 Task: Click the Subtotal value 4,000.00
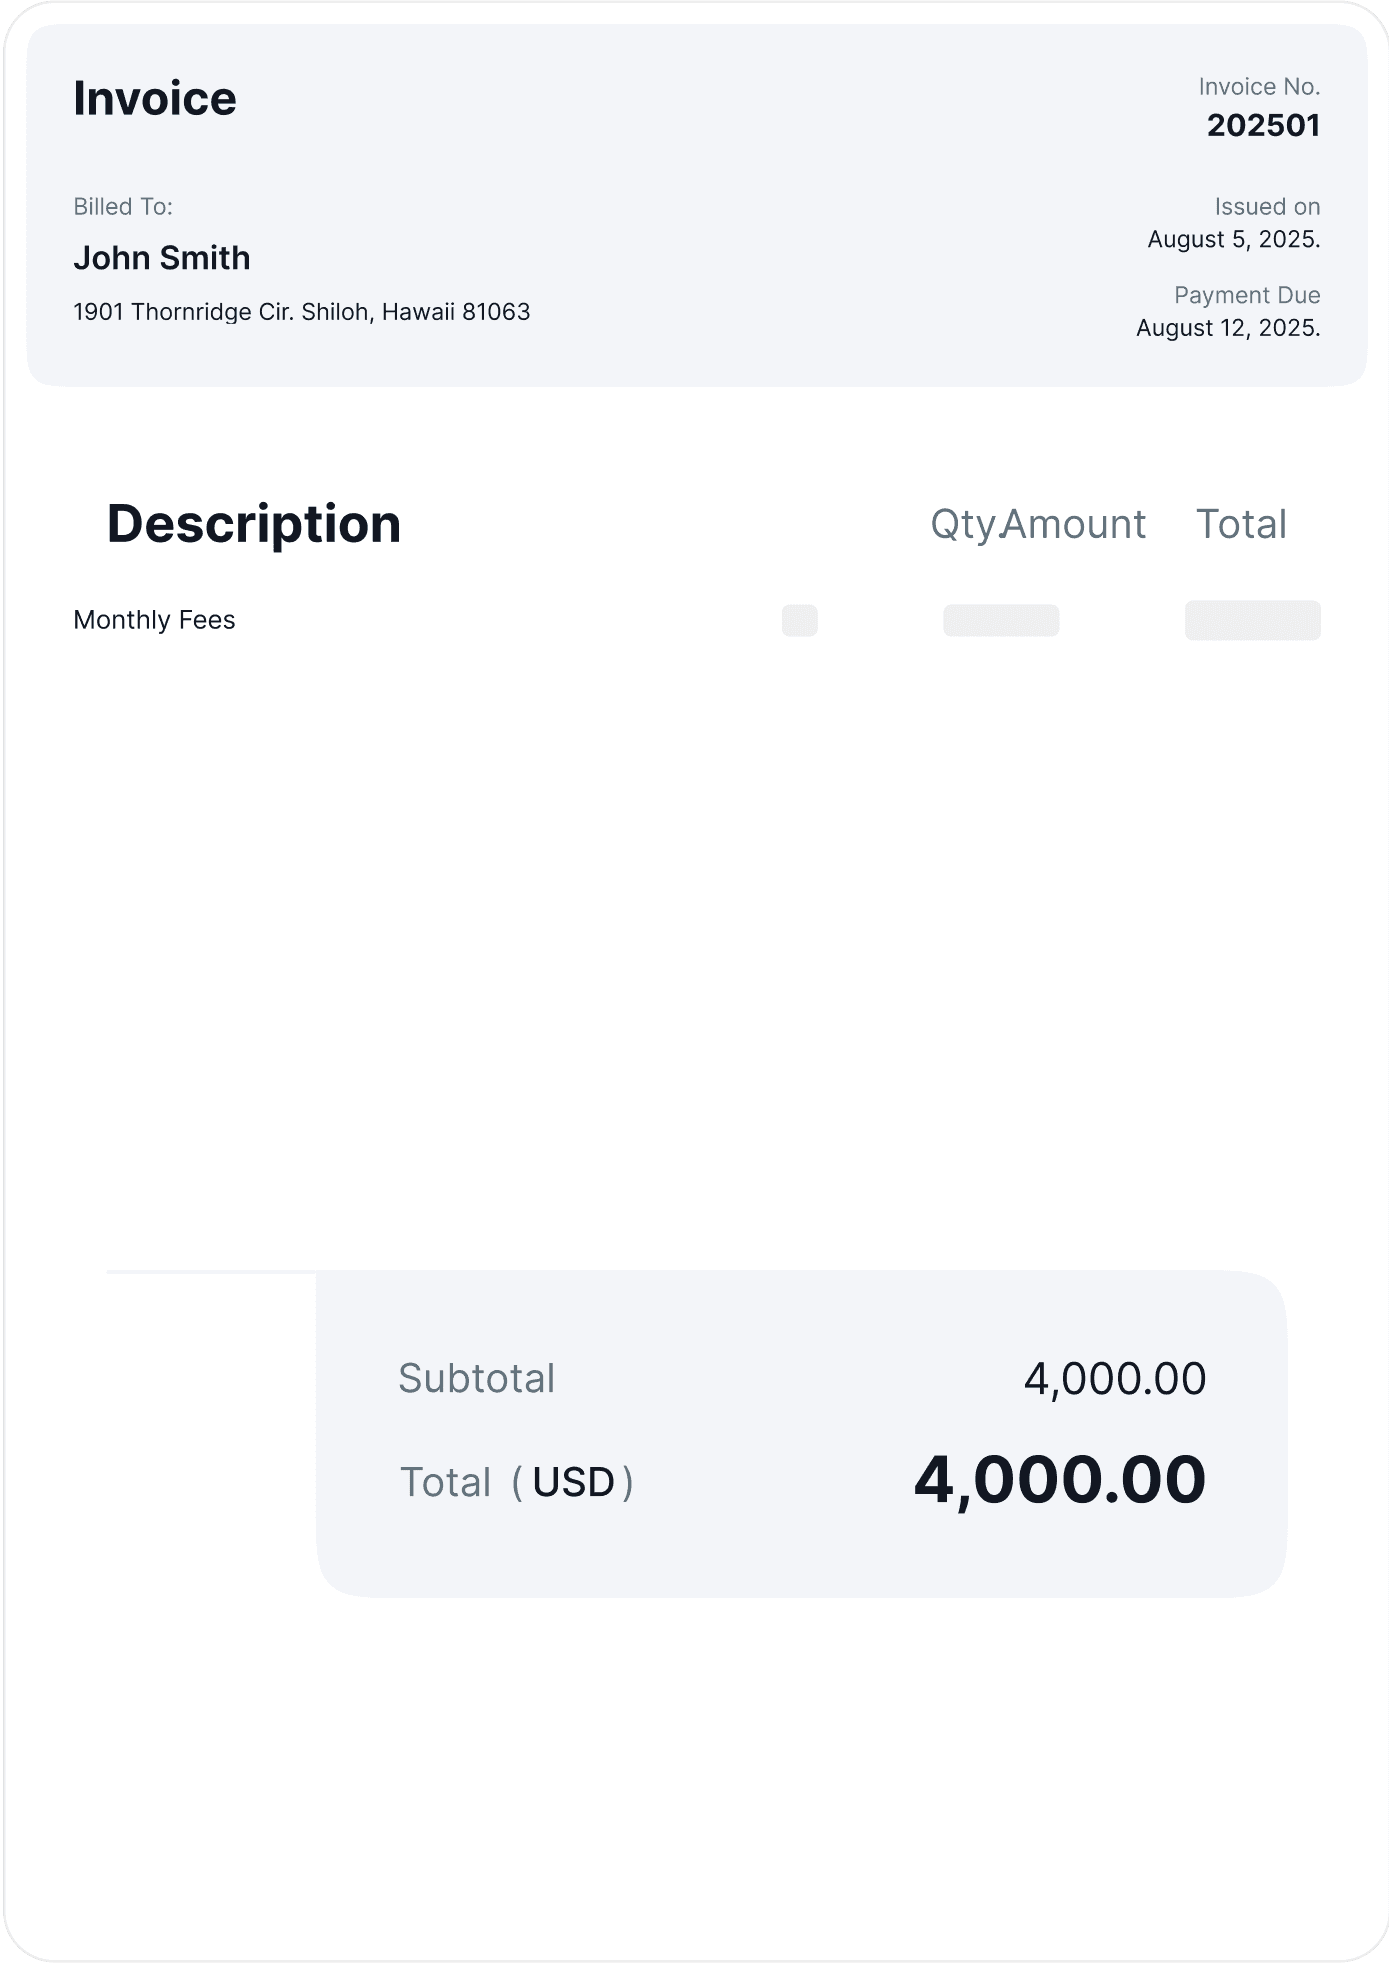[x=1115, y=1379]
